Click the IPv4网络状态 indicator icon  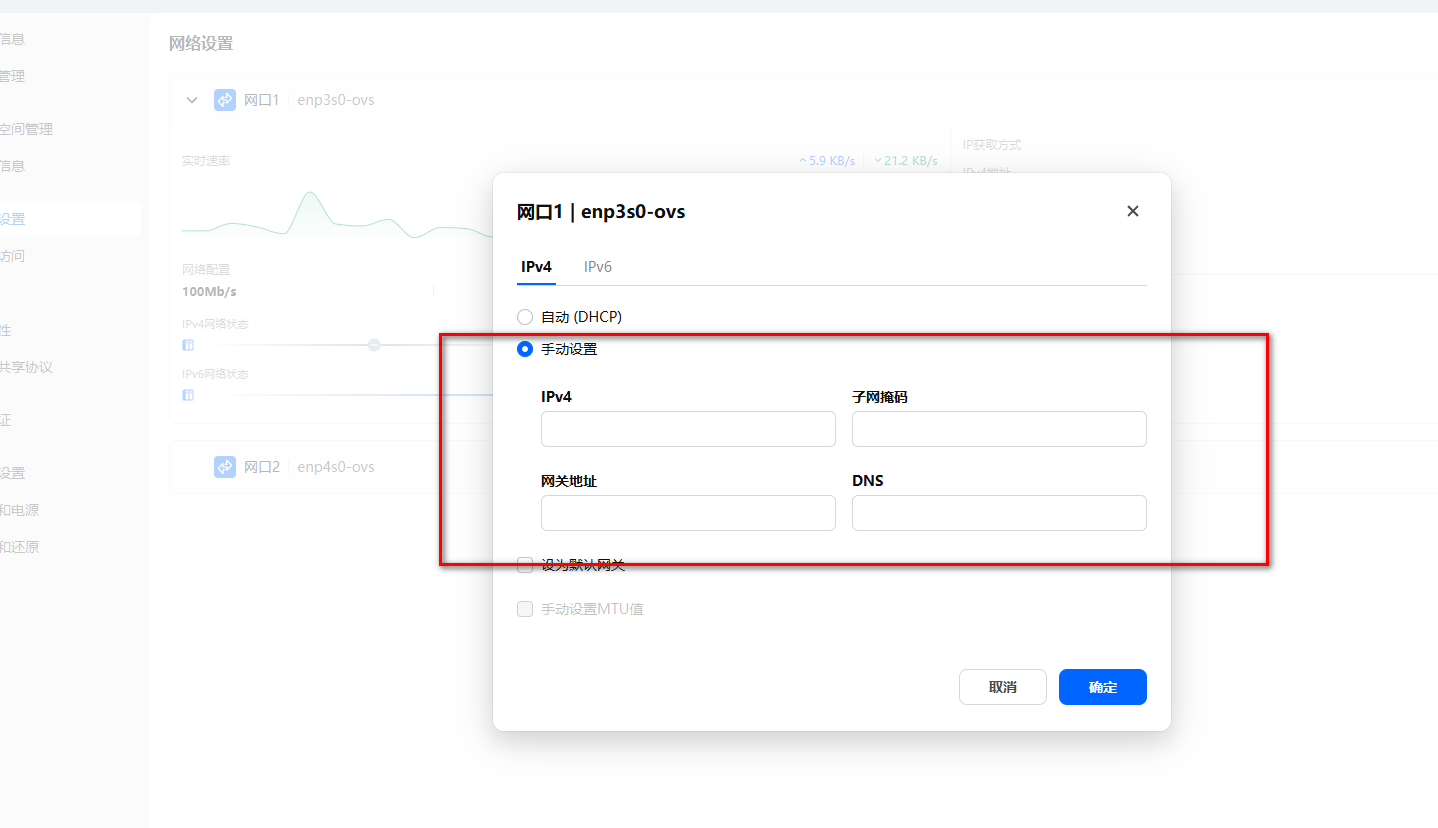188,345
